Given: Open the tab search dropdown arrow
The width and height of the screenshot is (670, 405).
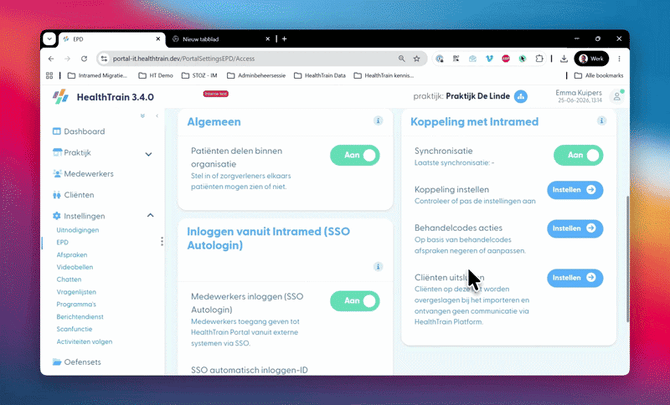Looking at the screenshot, I should (x=50, y=39).
